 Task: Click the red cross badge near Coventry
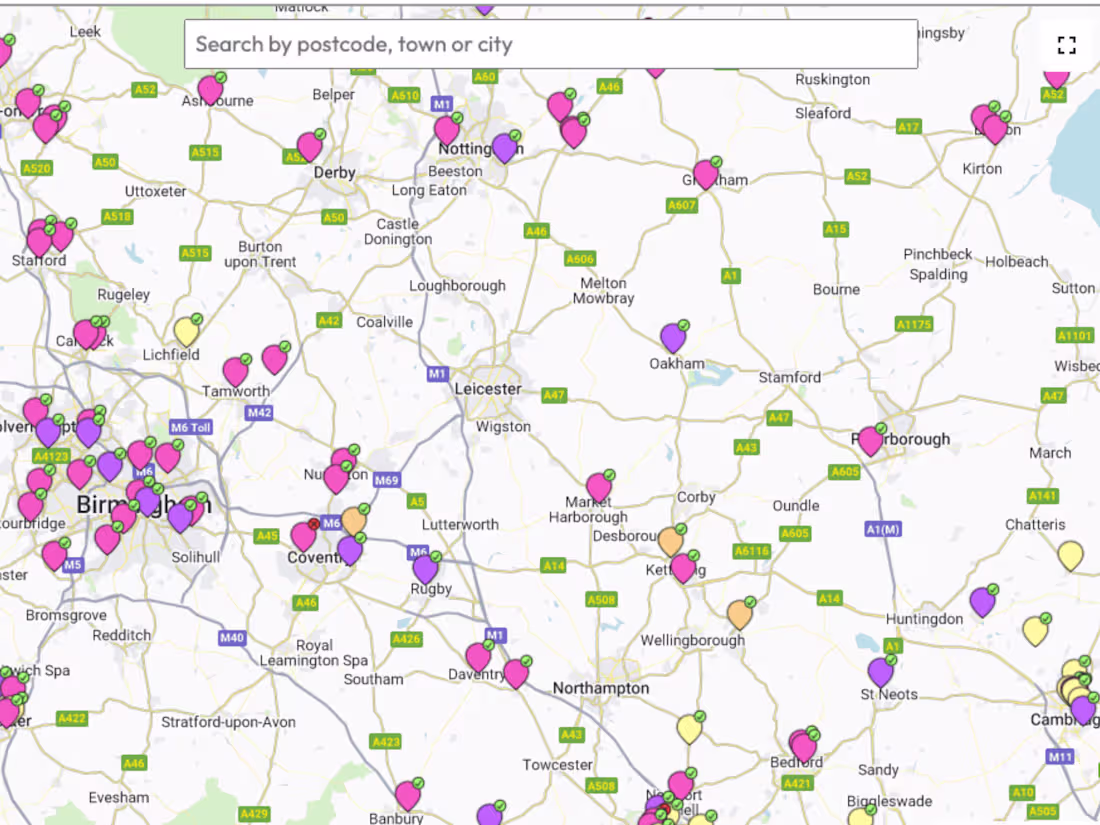[x=313, y=523]
